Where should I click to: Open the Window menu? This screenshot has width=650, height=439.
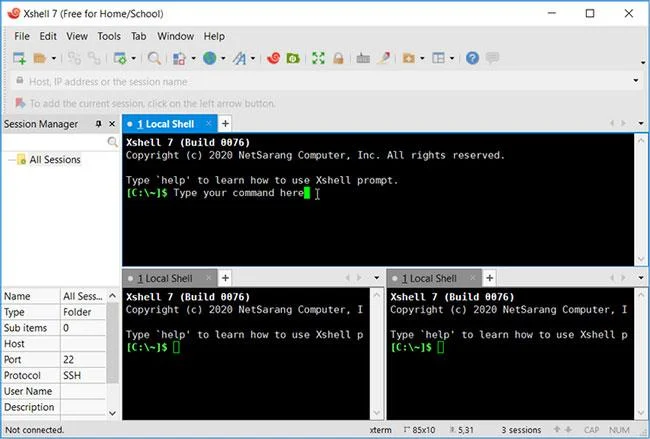pos(175,36)
